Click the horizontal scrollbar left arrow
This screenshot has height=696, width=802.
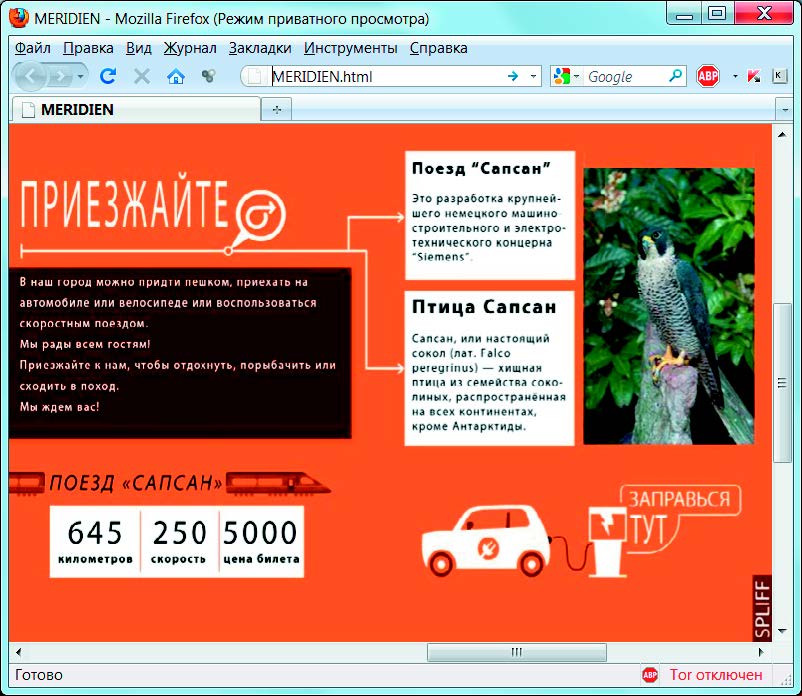click(18, 652)
